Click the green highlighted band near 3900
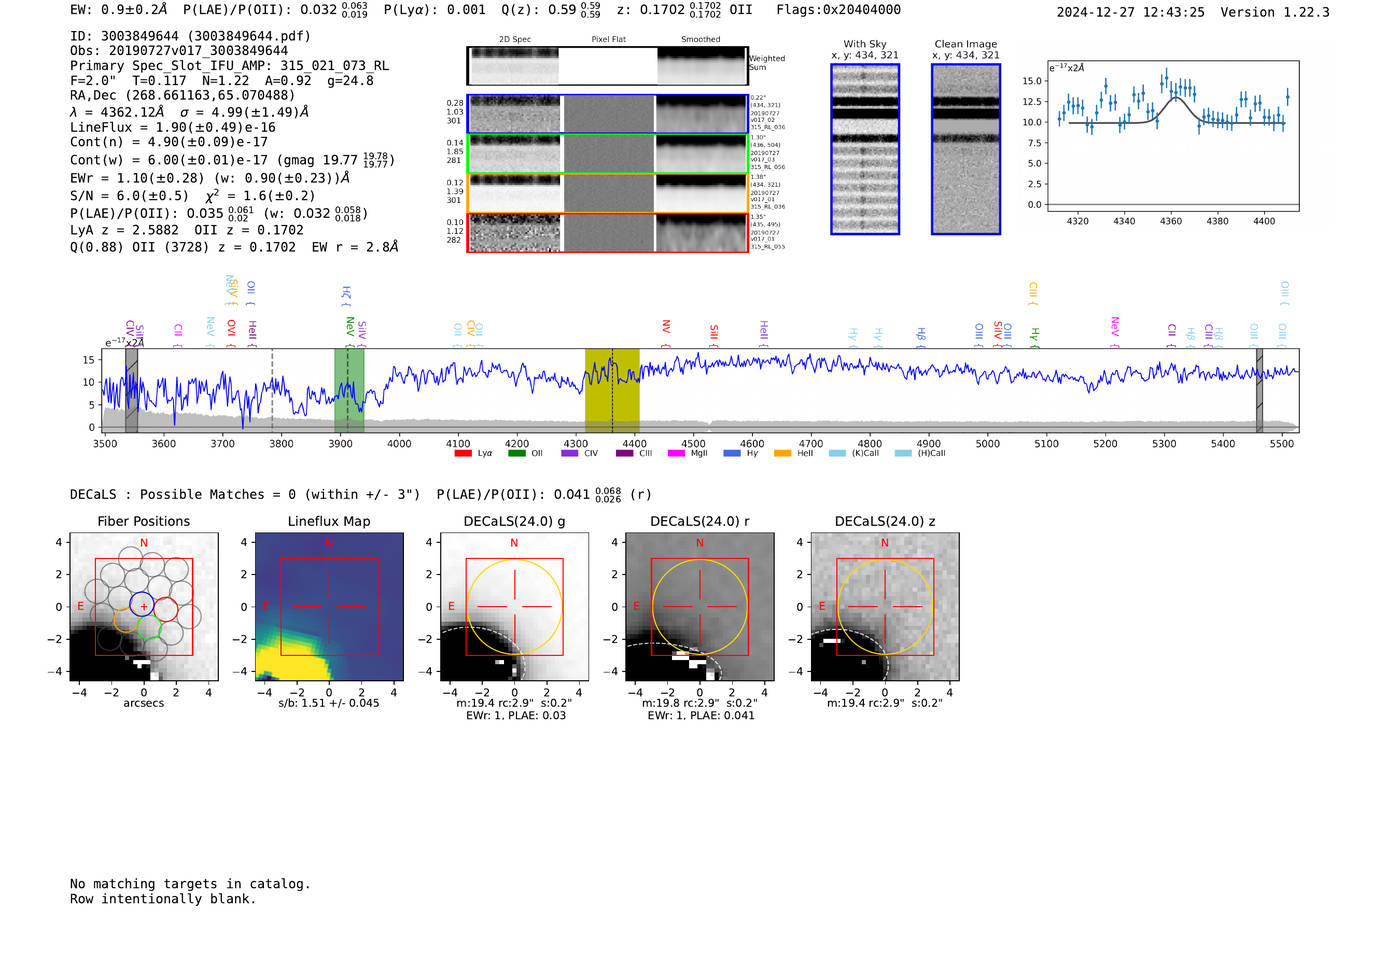 pyautogui.click(x=349, y=391)
